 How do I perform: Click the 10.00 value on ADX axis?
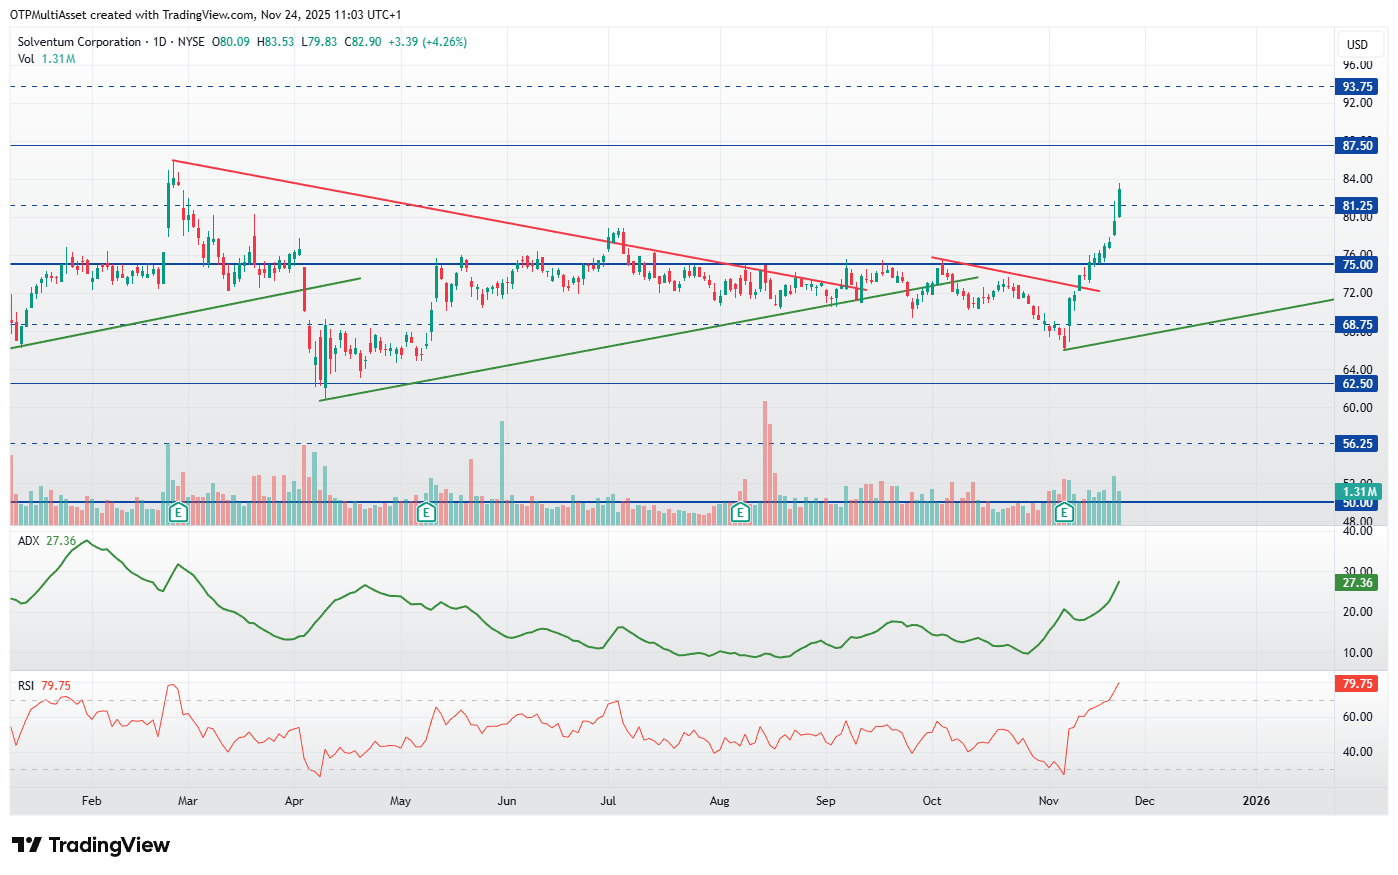click(1357, 653)
